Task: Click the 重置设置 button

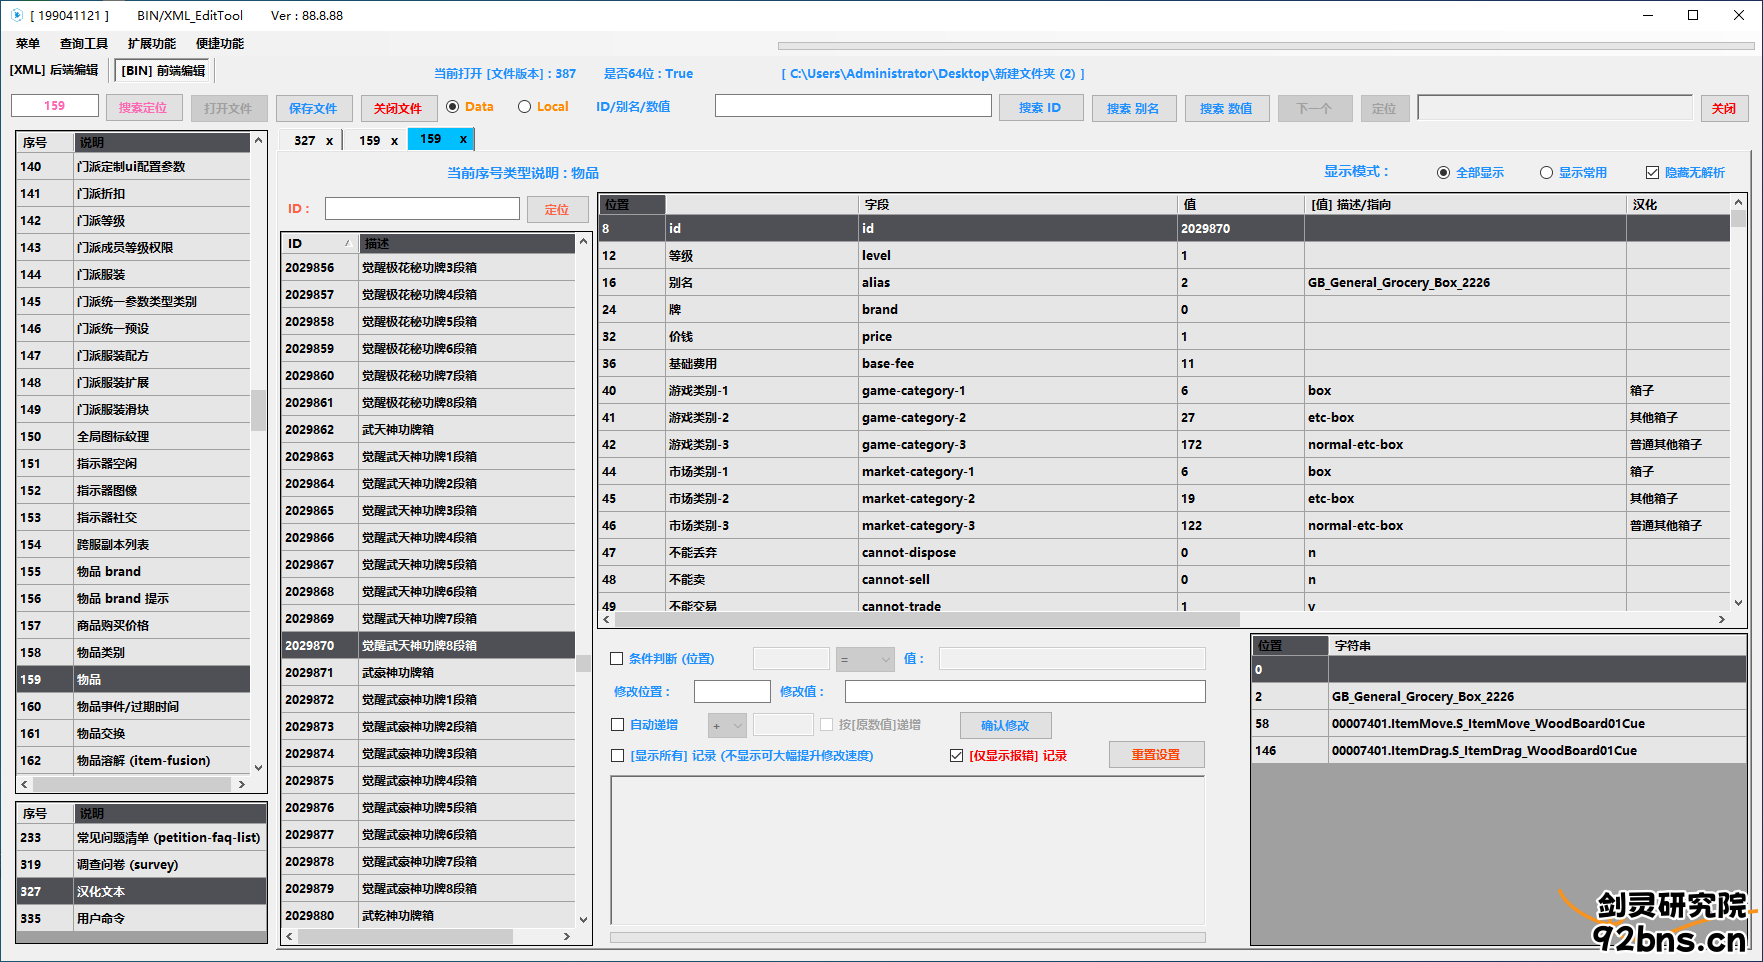Action: (1156, 755)
